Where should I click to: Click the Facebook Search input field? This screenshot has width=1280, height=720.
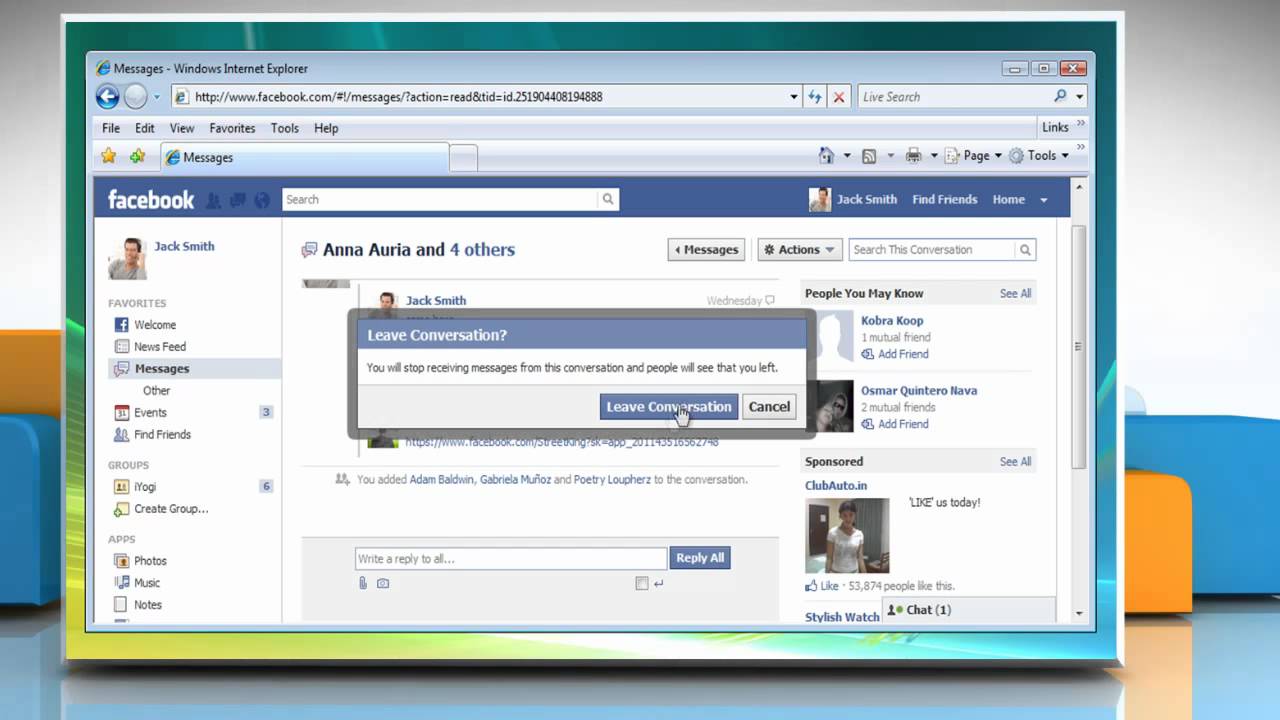[x=440, y=199]
